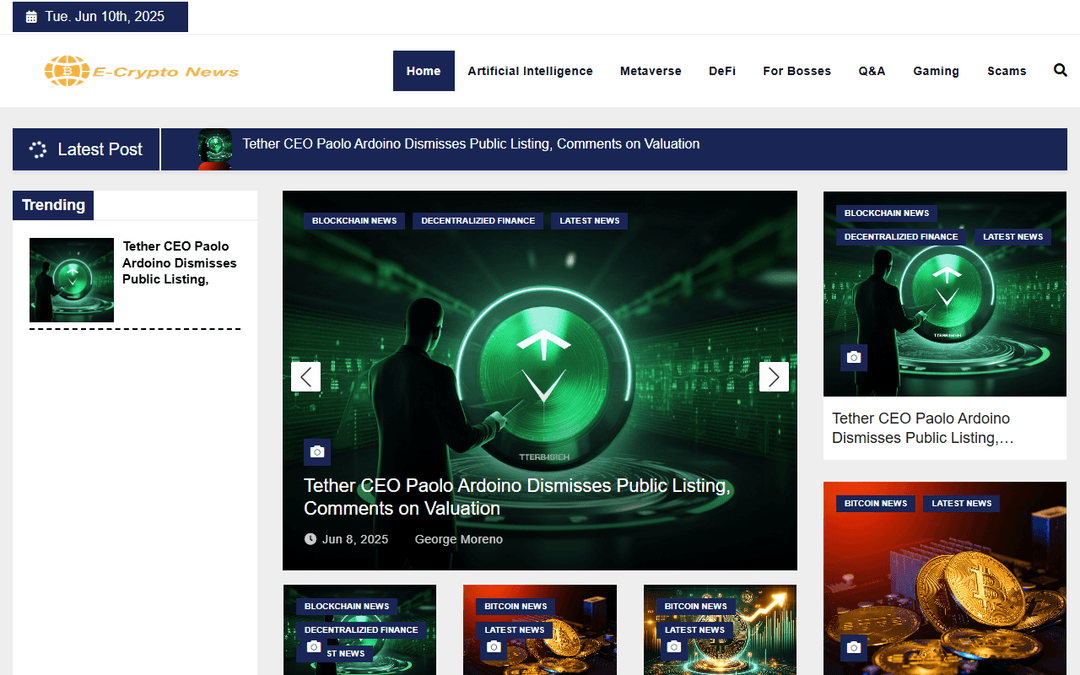Image resolution: width=1080 pixels, height=675 pixels.
Task: Select the Trending tab heading
Action: [53, 205]
